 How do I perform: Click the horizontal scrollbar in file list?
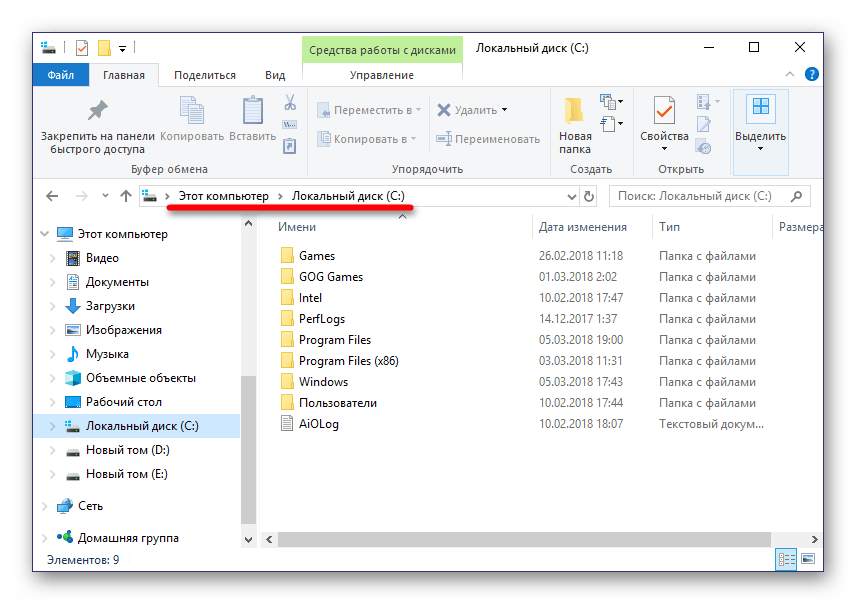pos(524,540)
